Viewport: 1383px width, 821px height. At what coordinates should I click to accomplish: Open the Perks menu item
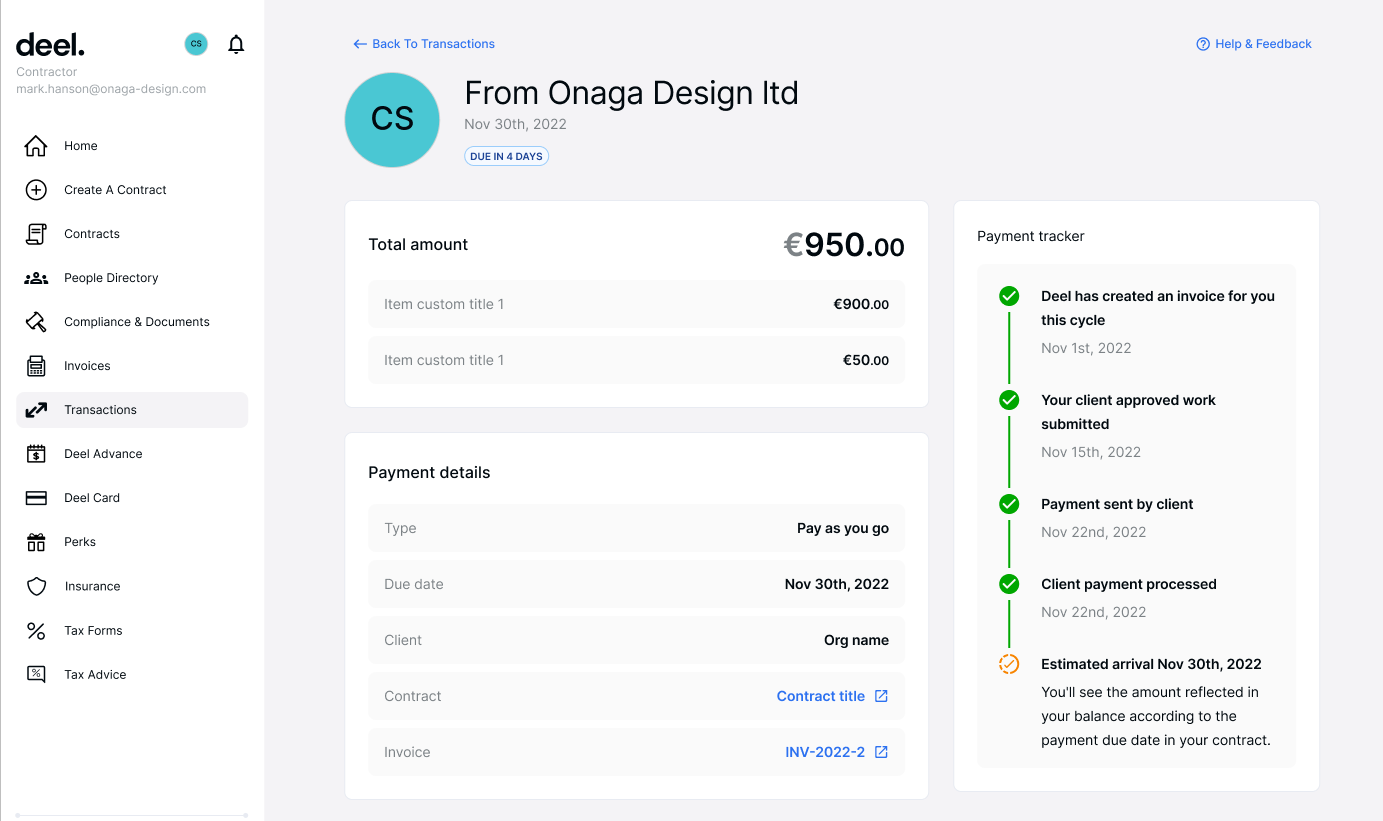tap(132, 542)
